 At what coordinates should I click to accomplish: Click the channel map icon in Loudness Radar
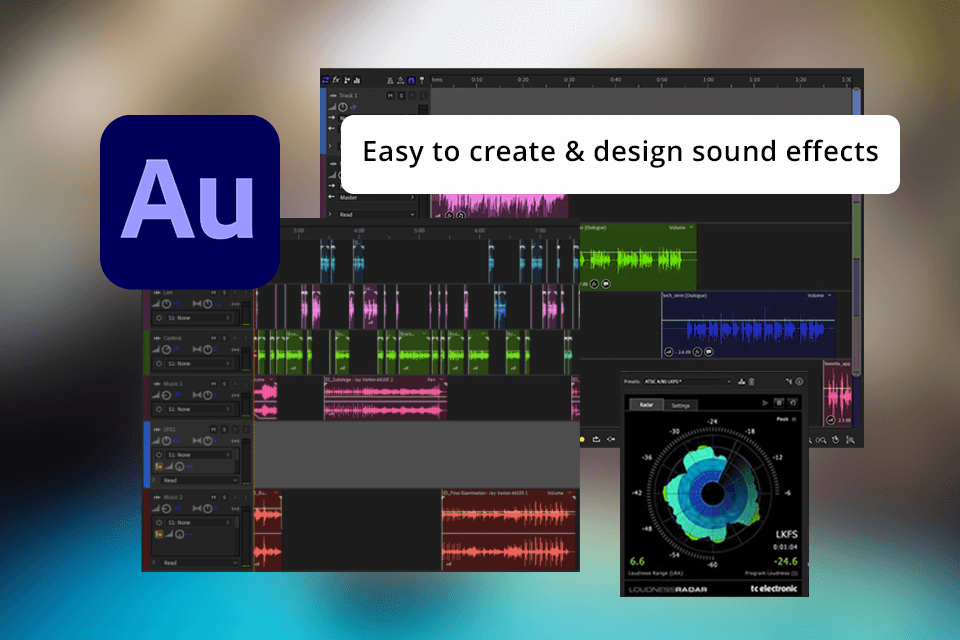tap(789, 382)
